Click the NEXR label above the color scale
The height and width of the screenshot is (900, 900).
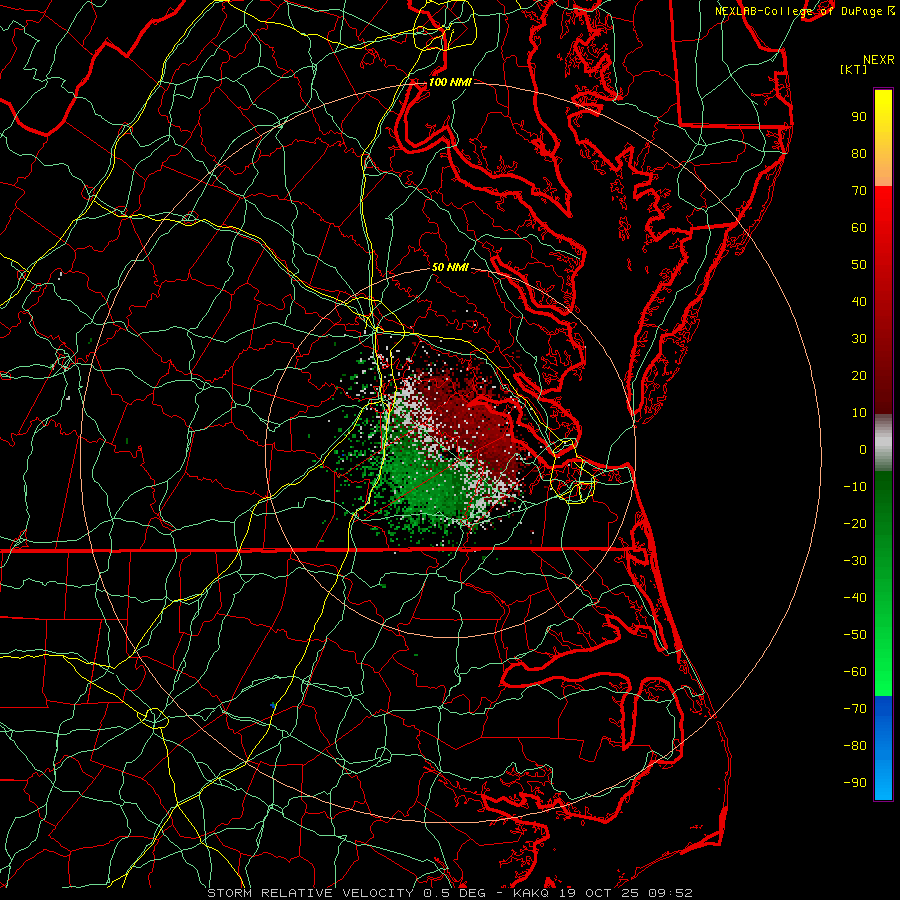(879, 60)
